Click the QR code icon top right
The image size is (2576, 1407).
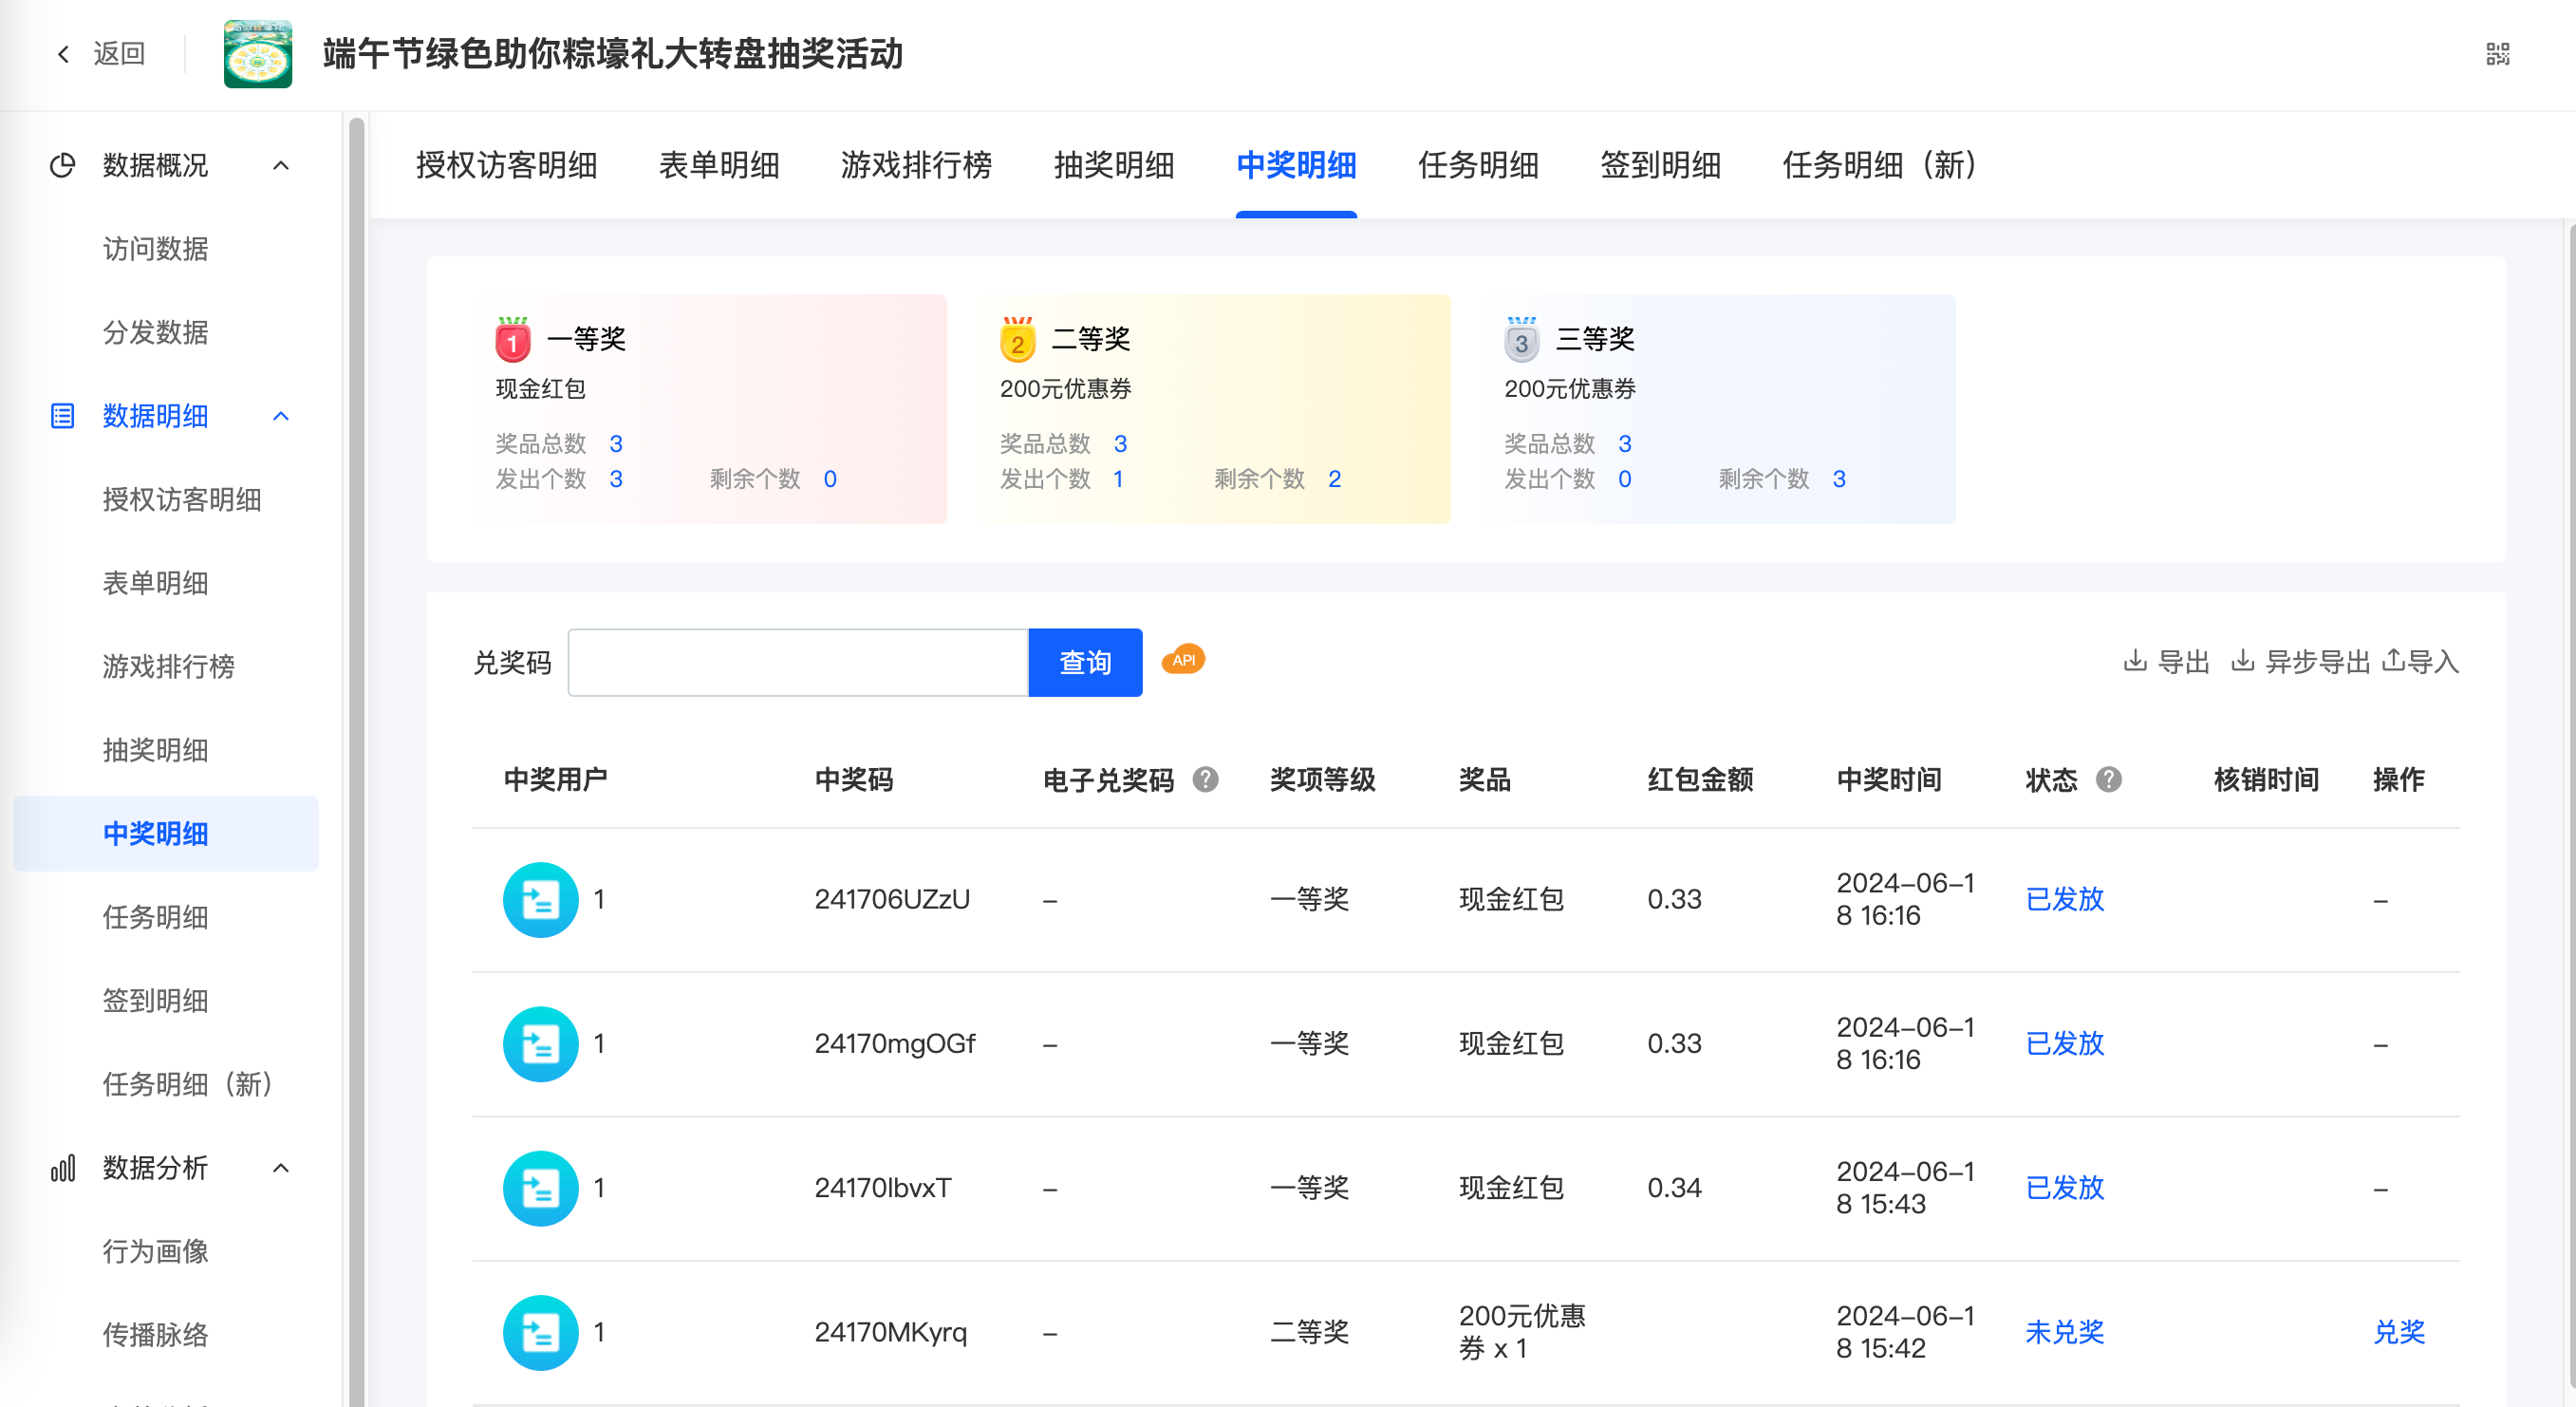coord(2497,54)
